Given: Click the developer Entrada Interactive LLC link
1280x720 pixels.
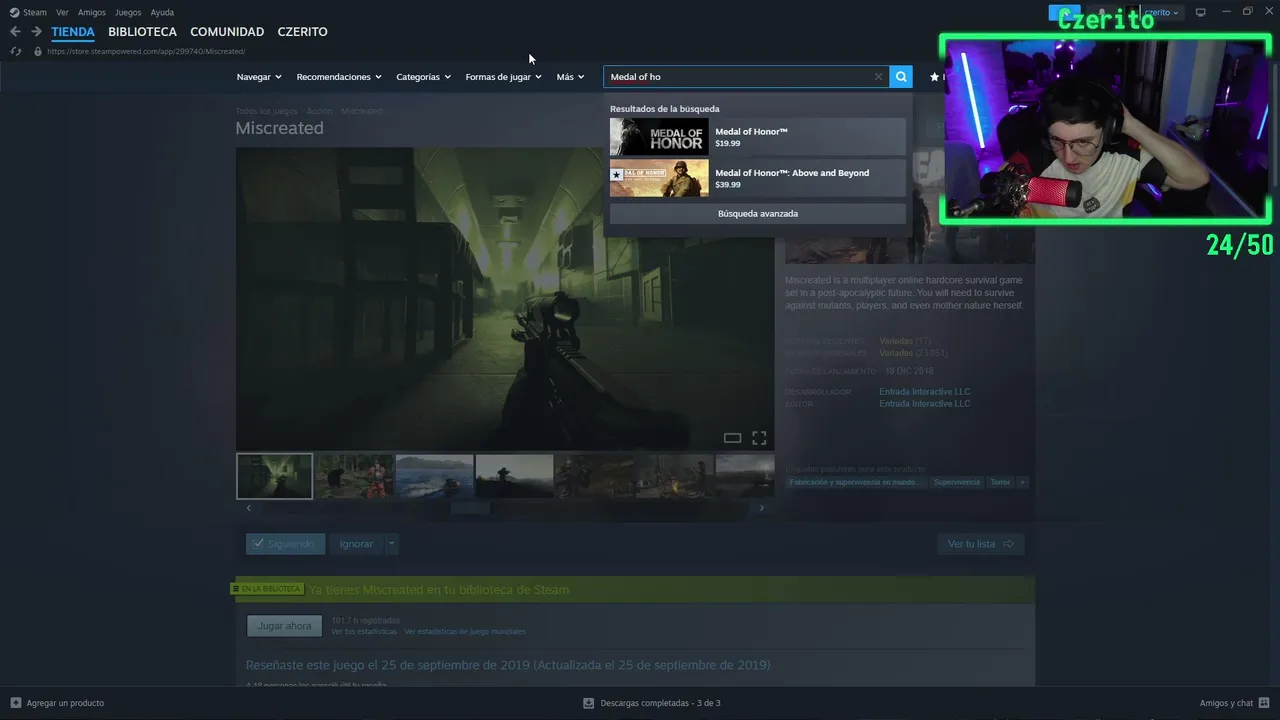Looking at the screenshot, I should pos(924,392).
